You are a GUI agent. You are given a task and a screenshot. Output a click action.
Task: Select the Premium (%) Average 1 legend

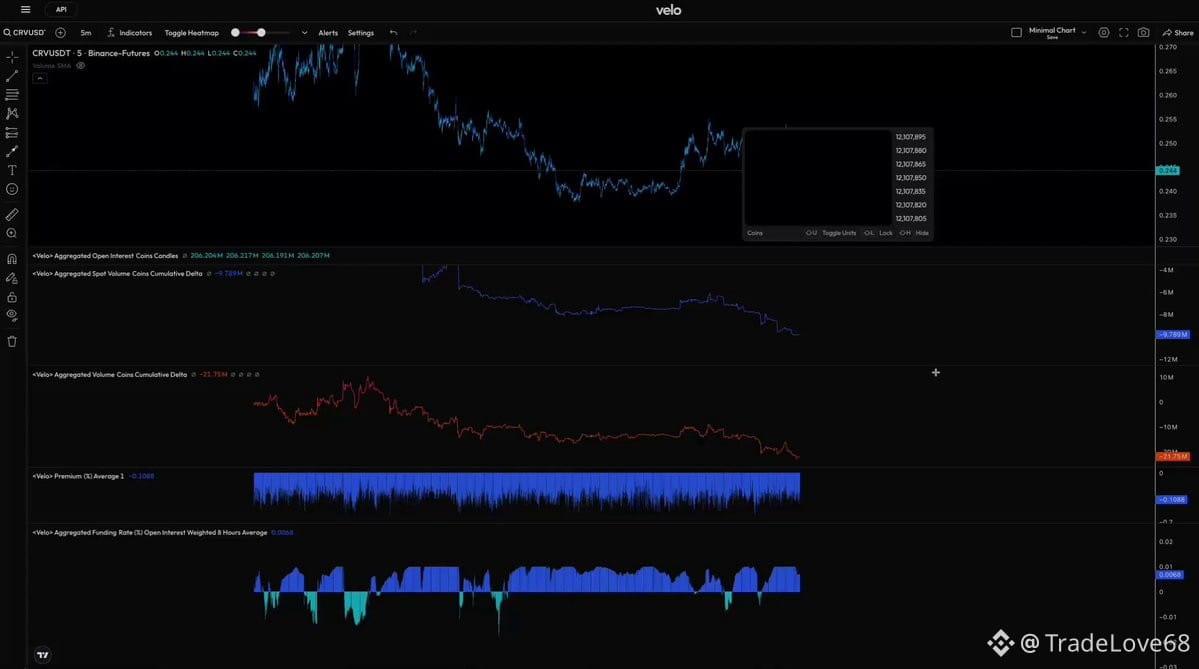(78, 476)
